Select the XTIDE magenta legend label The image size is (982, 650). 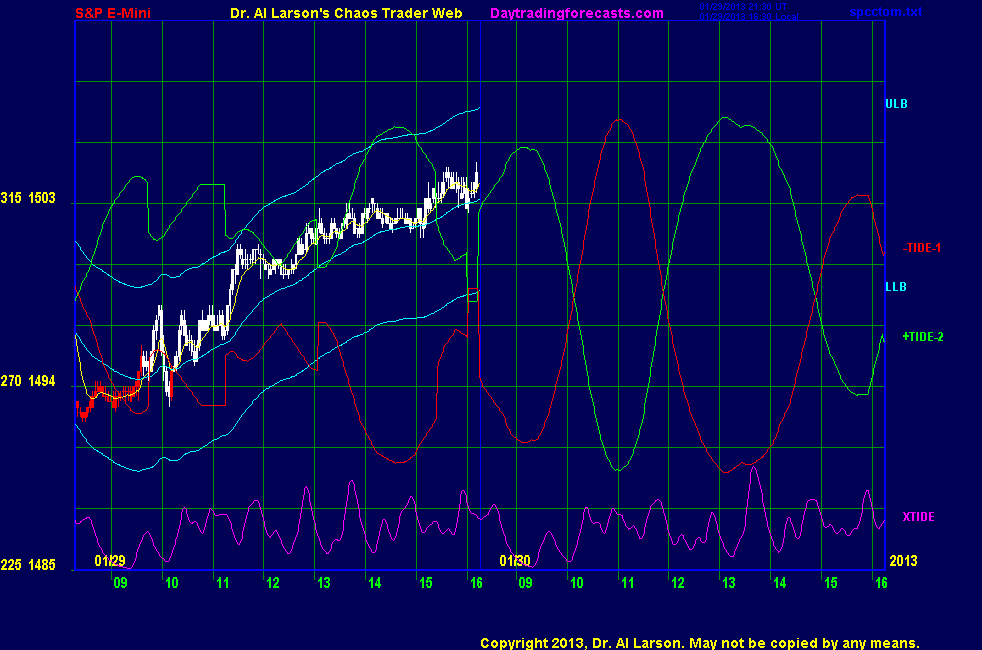pos(918,517)
